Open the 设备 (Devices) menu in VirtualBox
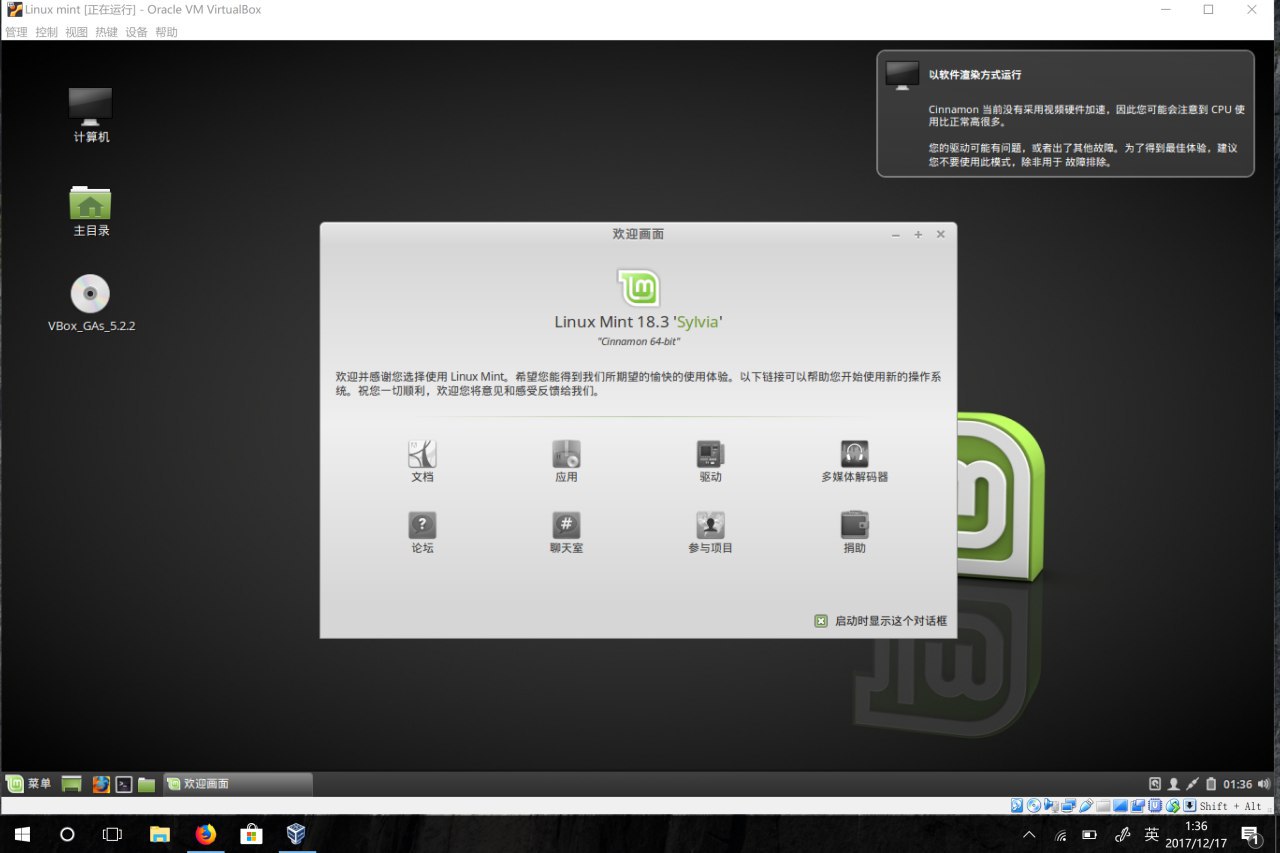 click(136, 32)
